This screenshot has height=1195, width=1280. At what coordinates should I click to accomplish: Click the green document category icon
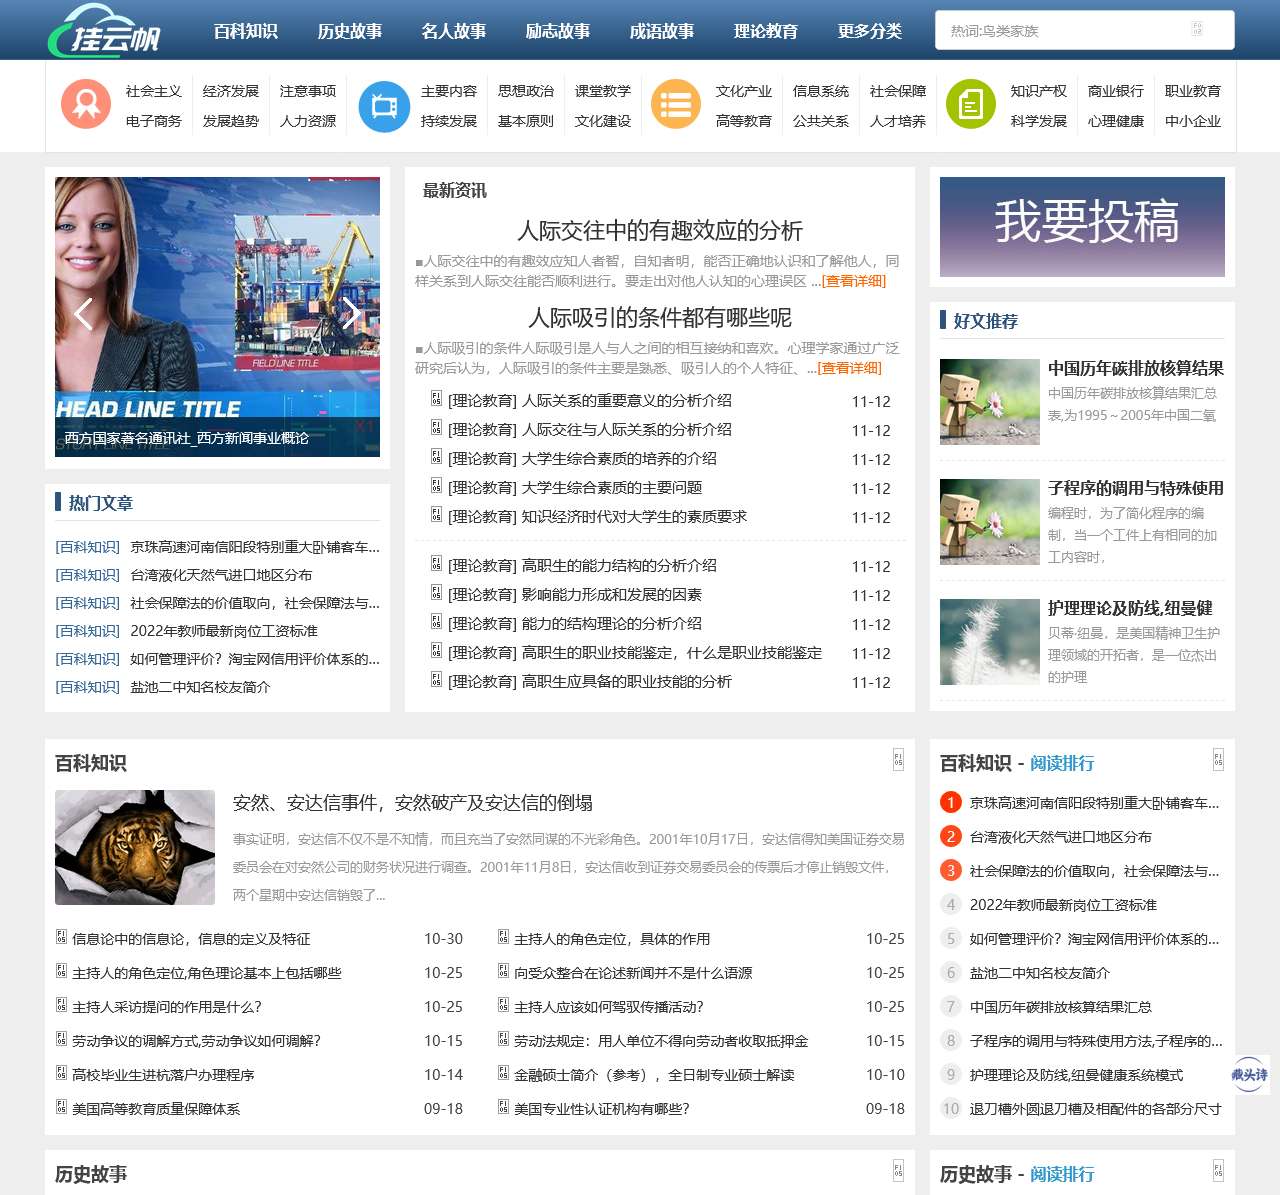pyautogui.click(x=971, y=104)
